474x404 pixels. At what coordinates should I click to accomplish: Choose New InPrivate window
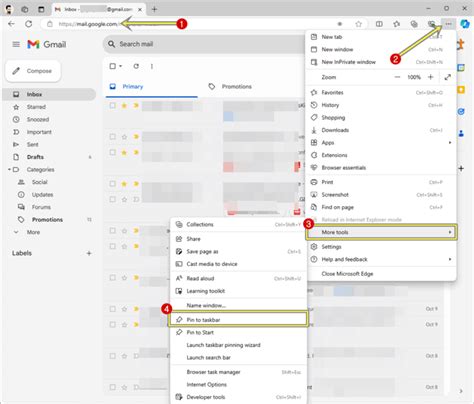point(381,62)
